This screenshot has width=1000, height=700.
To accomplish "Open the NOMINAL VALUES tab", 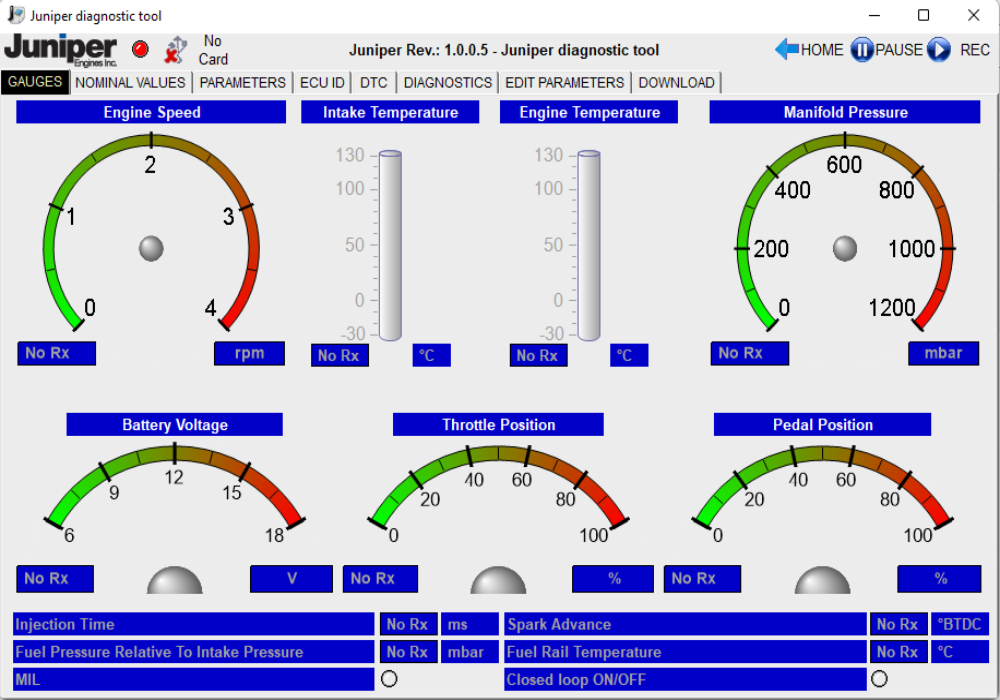I will click(x=130, y=82).
